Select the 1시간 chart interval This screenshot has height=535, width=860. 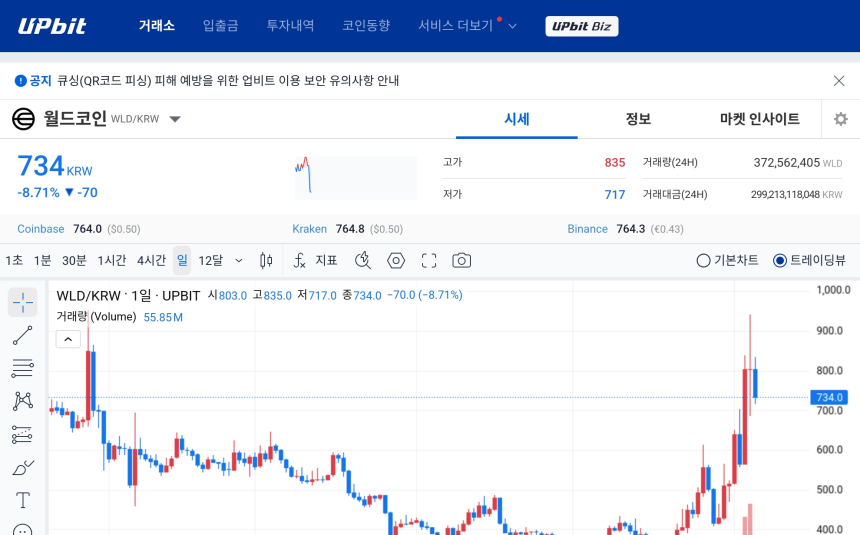[112, 261]
